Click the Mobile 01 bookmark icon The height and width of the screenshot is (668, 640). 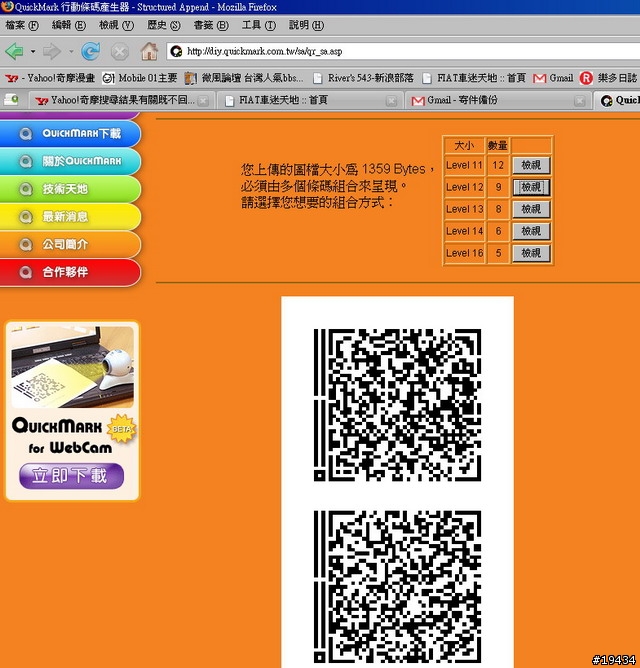109,78
